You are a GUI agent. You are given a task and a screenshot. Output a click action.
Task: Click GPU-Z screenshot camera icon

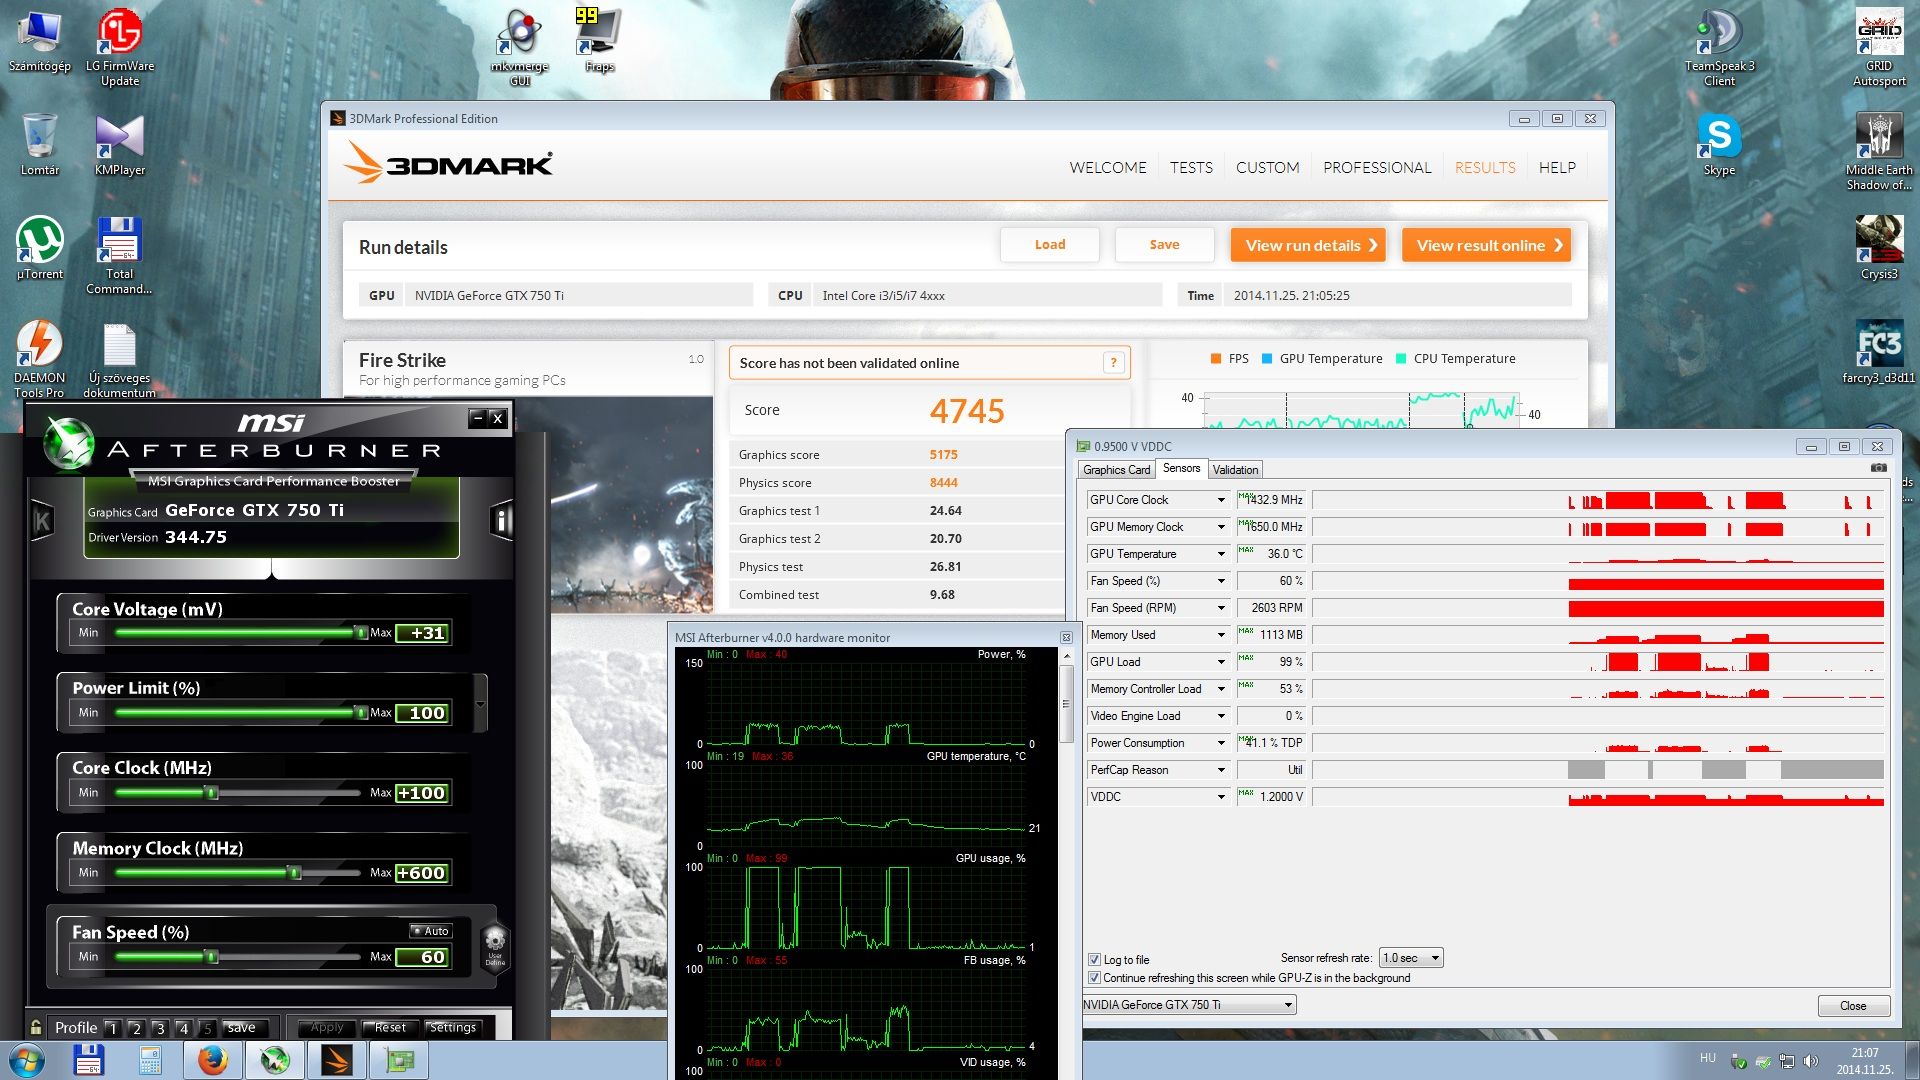coord(1878,468)
